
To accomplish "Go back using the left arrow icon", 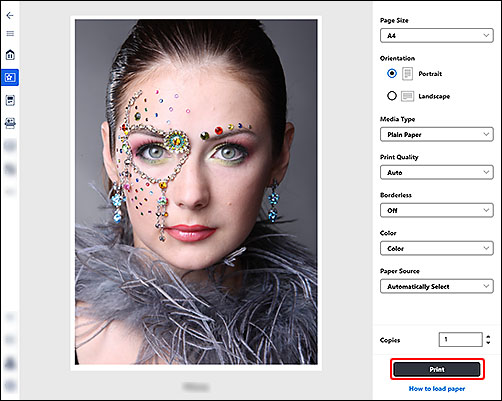I will click(x=10, y=16).
